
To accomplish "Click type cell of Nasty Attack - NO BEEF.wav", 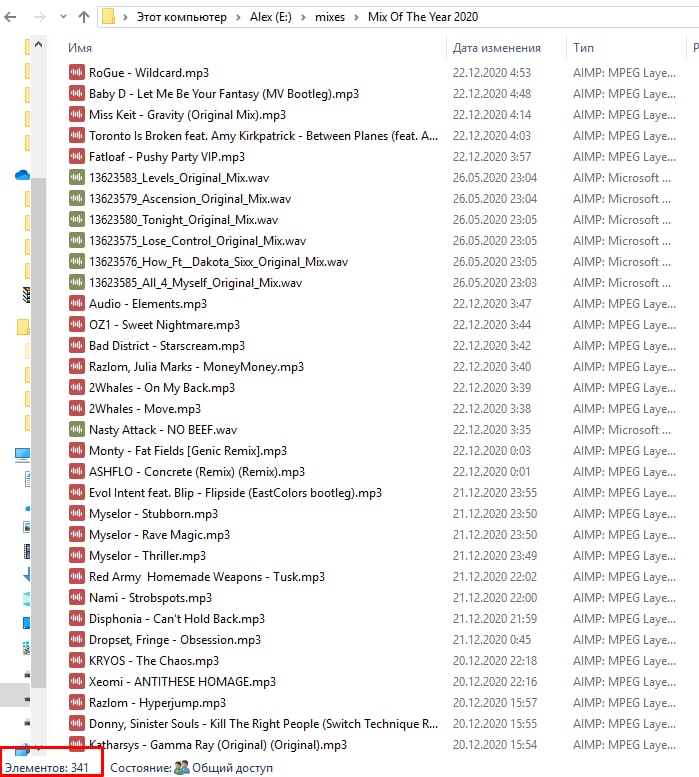I will 622,429.
